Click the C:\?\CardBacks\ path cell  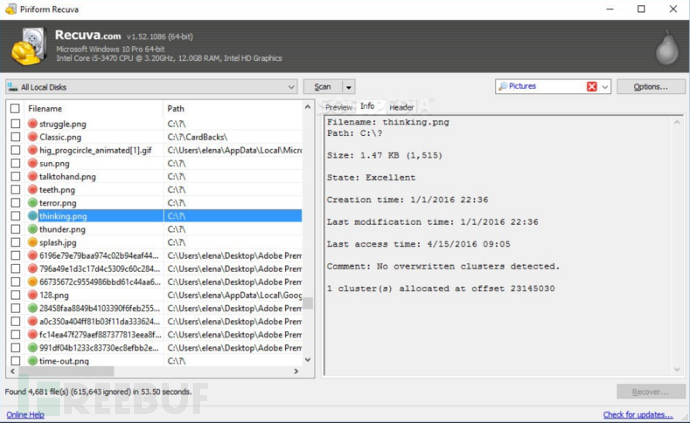(197, 137)
